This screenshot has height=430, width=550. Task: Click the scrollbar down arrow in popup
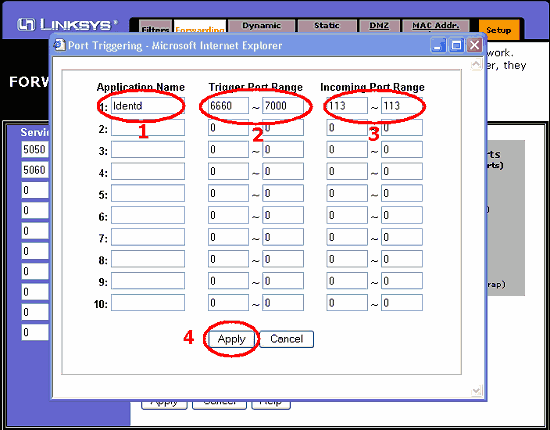pos(476,390)
